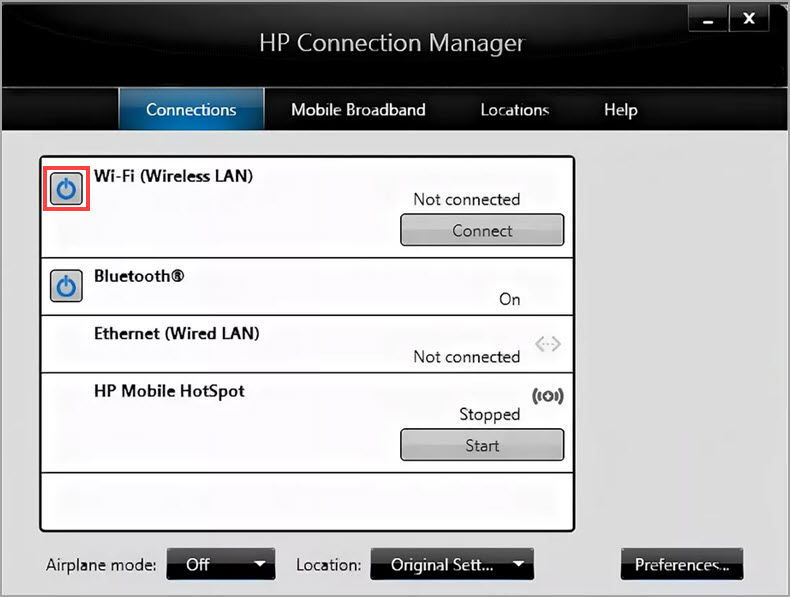Screen dimensions: 790x597
Task: Minimize the HP Connection Manager window
Action: click(708, 19)
